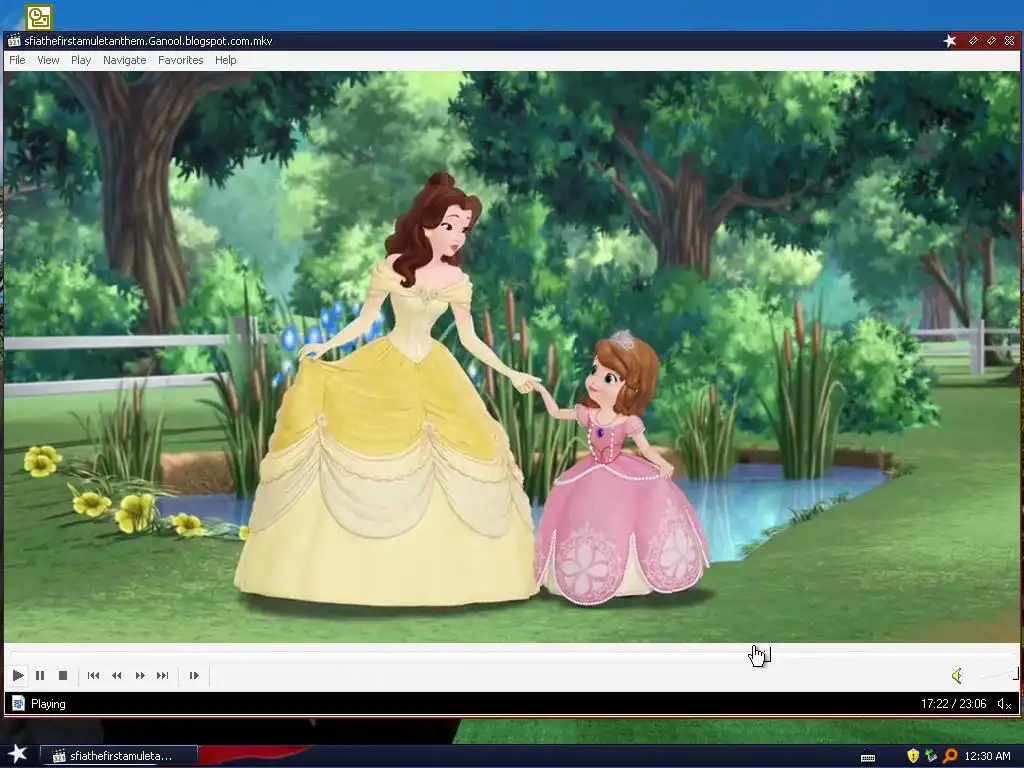Click the title bar clapperboard icon
The image size is (1024, 768).
click(x=14, y=40)
